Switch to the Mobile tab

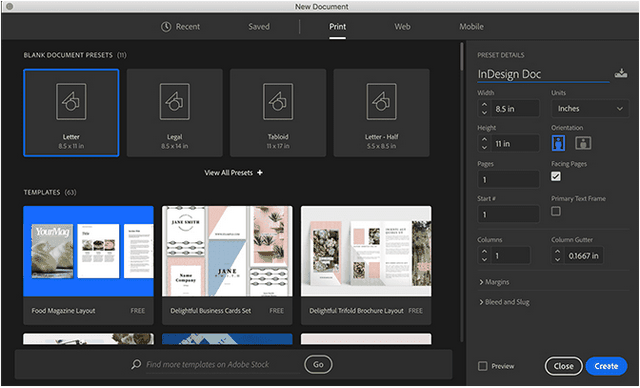click(471, 27)
